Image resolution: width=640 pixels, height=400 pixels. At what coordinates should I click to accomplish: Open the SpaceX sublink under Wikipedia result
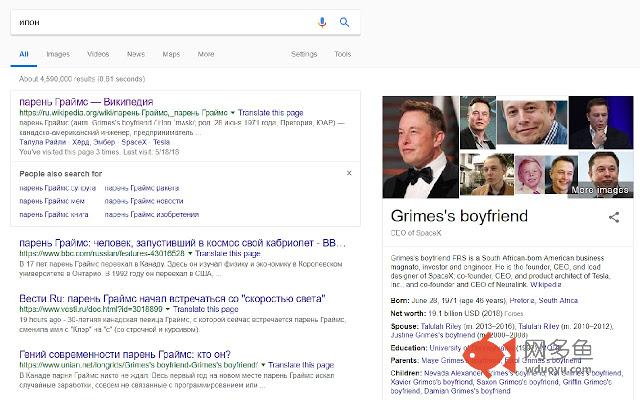(x=134, y=142)
